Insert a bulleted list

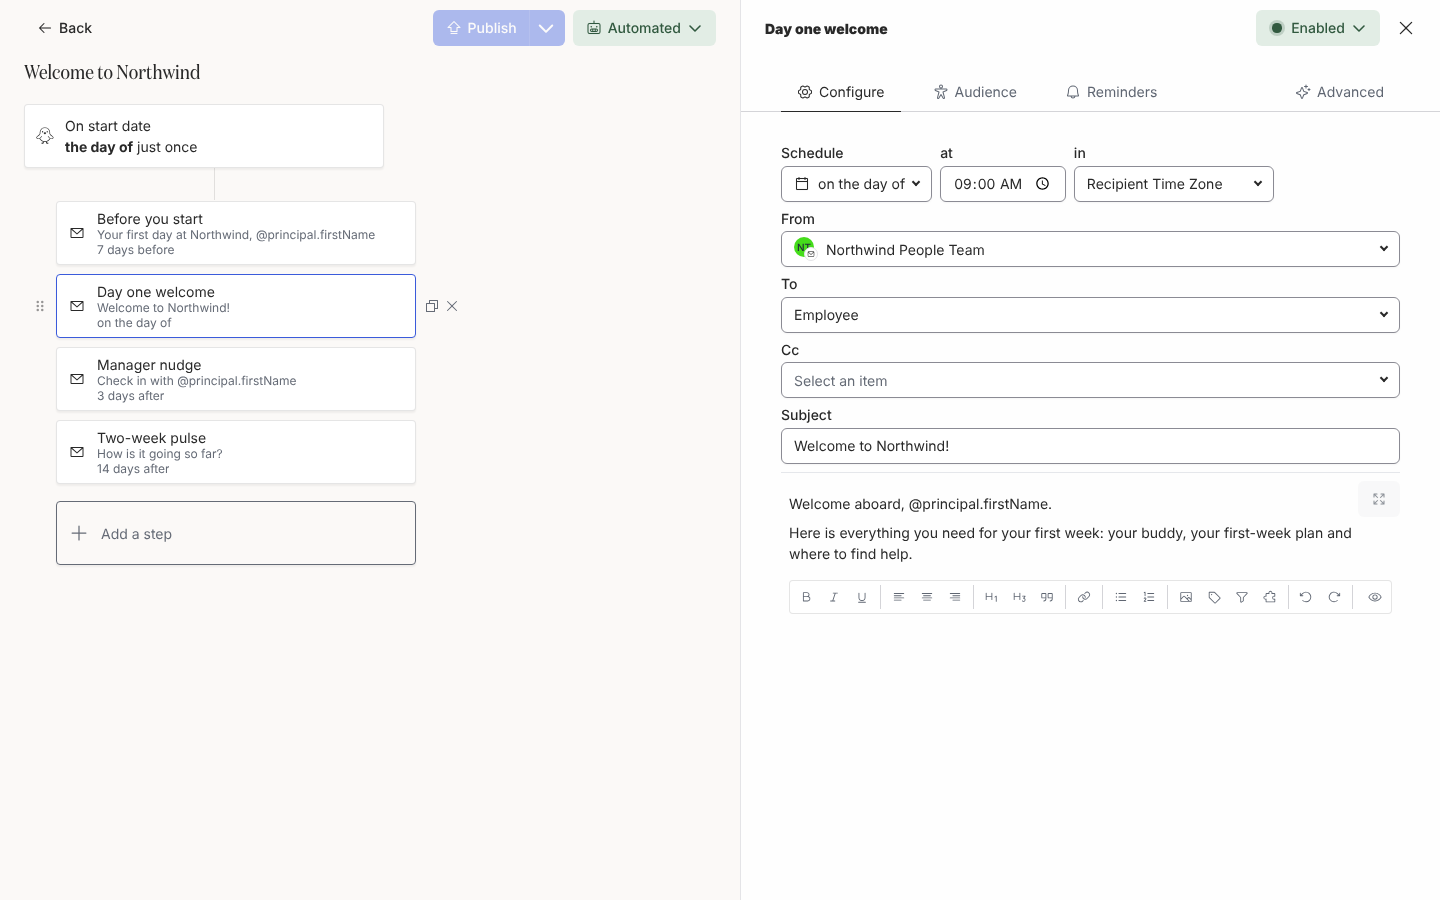pos(1121,597)
